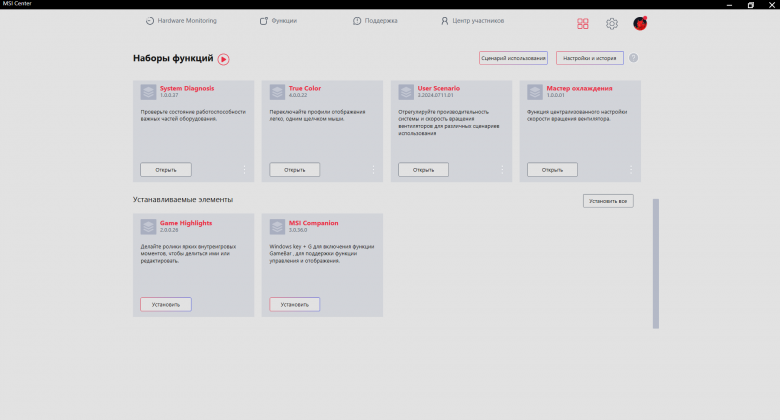This screenshot has width=780, height=420.
Task: Open System Diagnosis with Открыть button
Action: coord(166,170)
